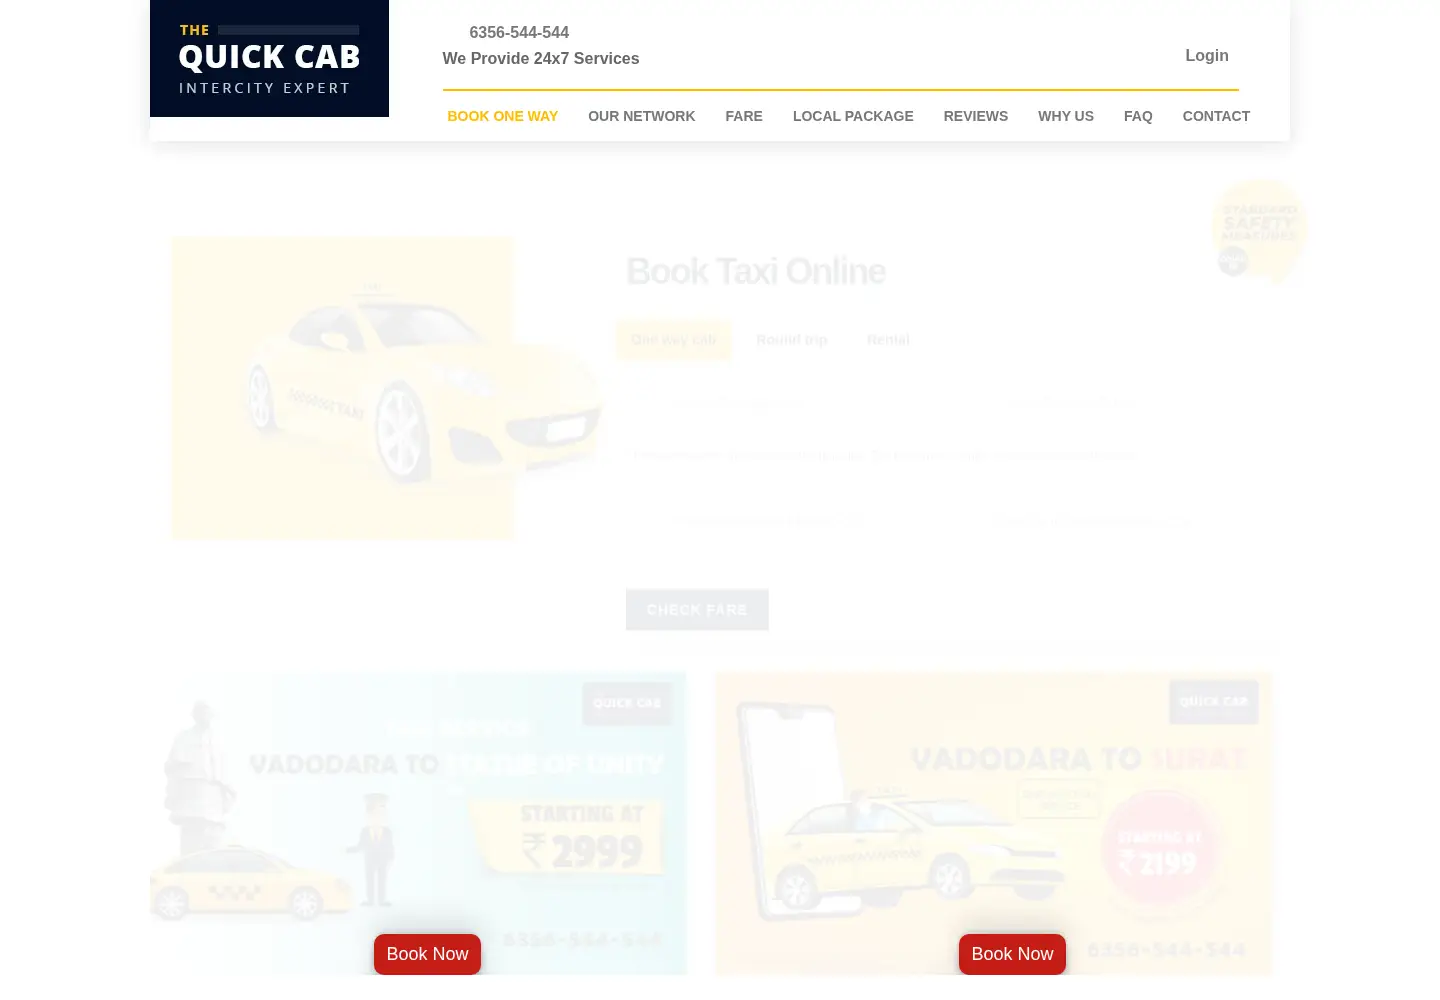The image size is (1440, 1000).
Task: Click the Check Fare button
Action: click(697, 610)
